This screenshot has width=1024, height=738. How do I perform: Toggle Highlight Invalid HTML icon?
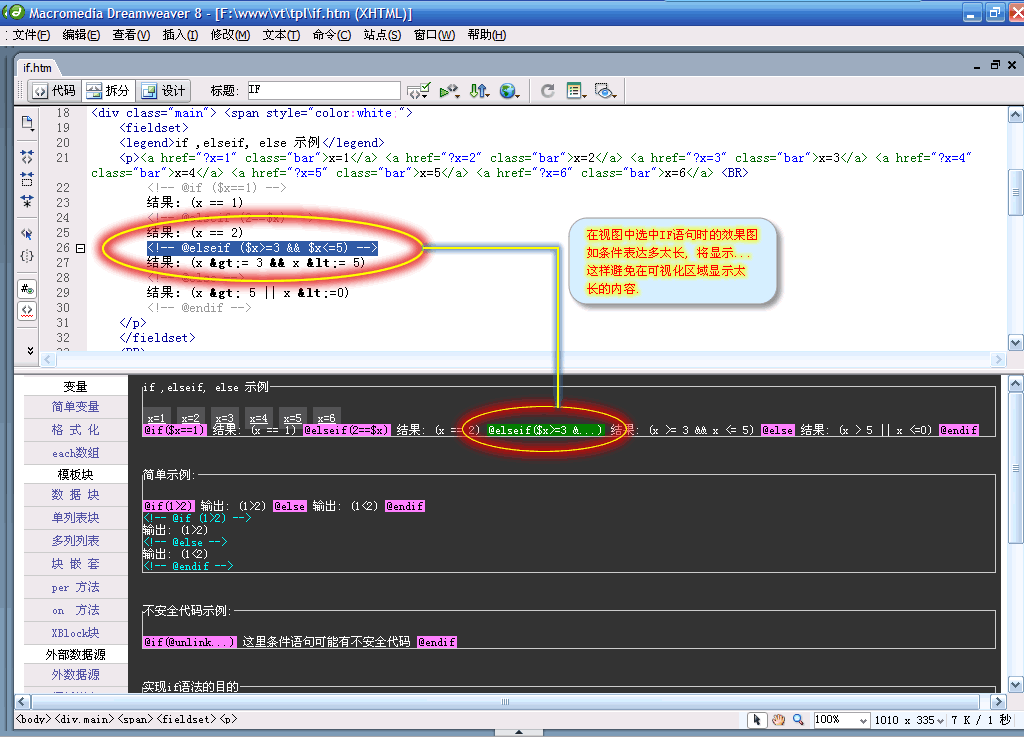(x=27, y=311)
